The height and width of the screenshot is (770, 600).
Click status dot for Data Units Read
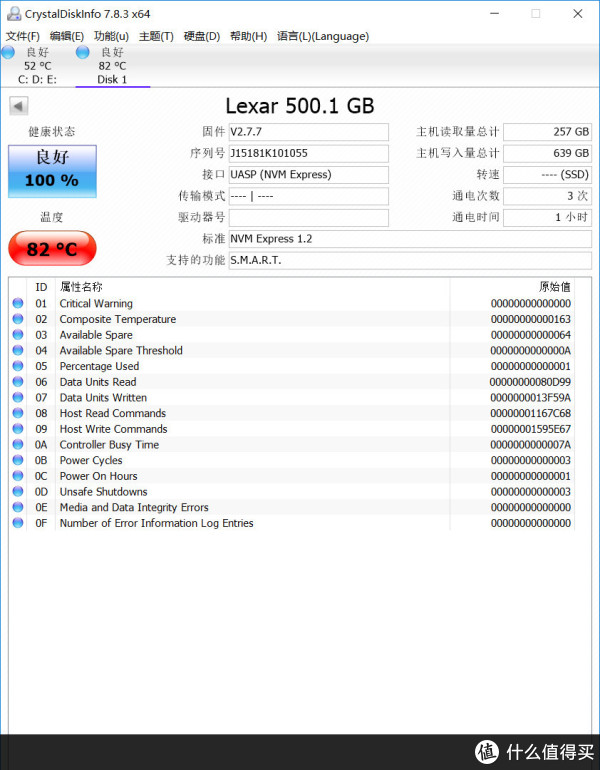click(x=18, y=382)
